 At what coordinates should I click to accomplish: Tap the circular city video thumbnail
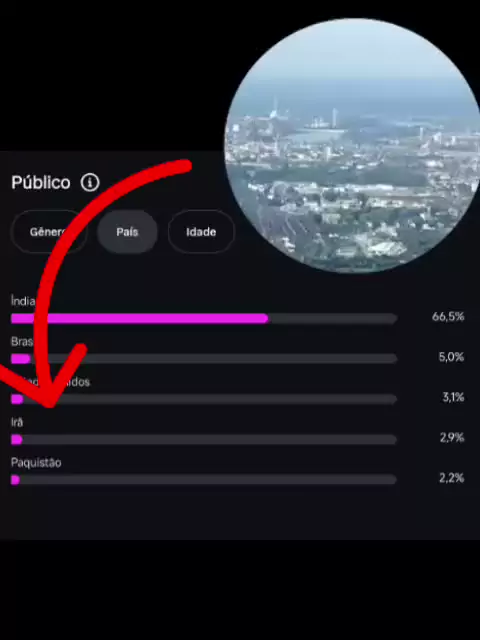(x=353, y=145)
